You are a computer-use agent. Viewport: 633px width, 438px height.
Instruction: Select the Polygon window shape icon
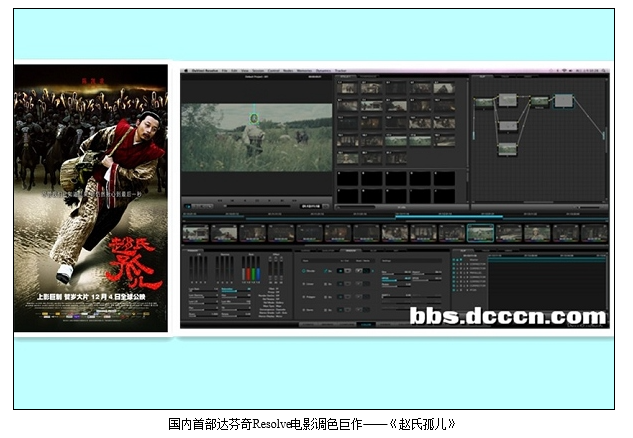click(304, 297)
